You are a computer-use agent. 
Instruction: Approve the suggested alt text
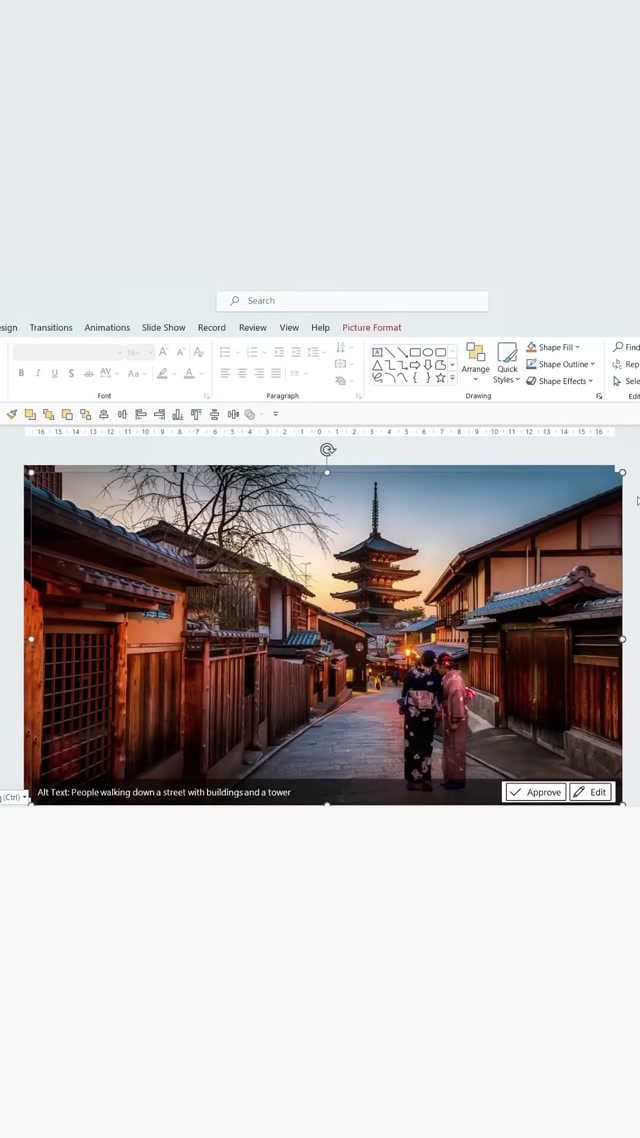(534, 792)
